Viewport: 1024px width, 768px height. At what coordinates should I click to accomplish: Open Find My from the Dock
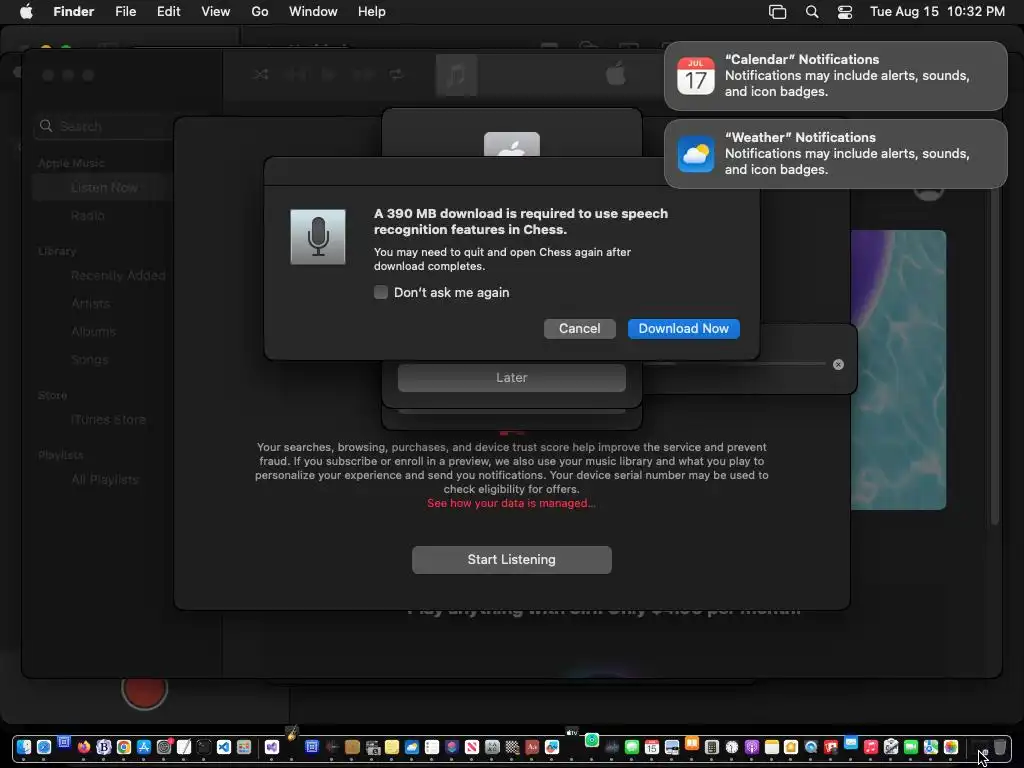coord(592,740)
